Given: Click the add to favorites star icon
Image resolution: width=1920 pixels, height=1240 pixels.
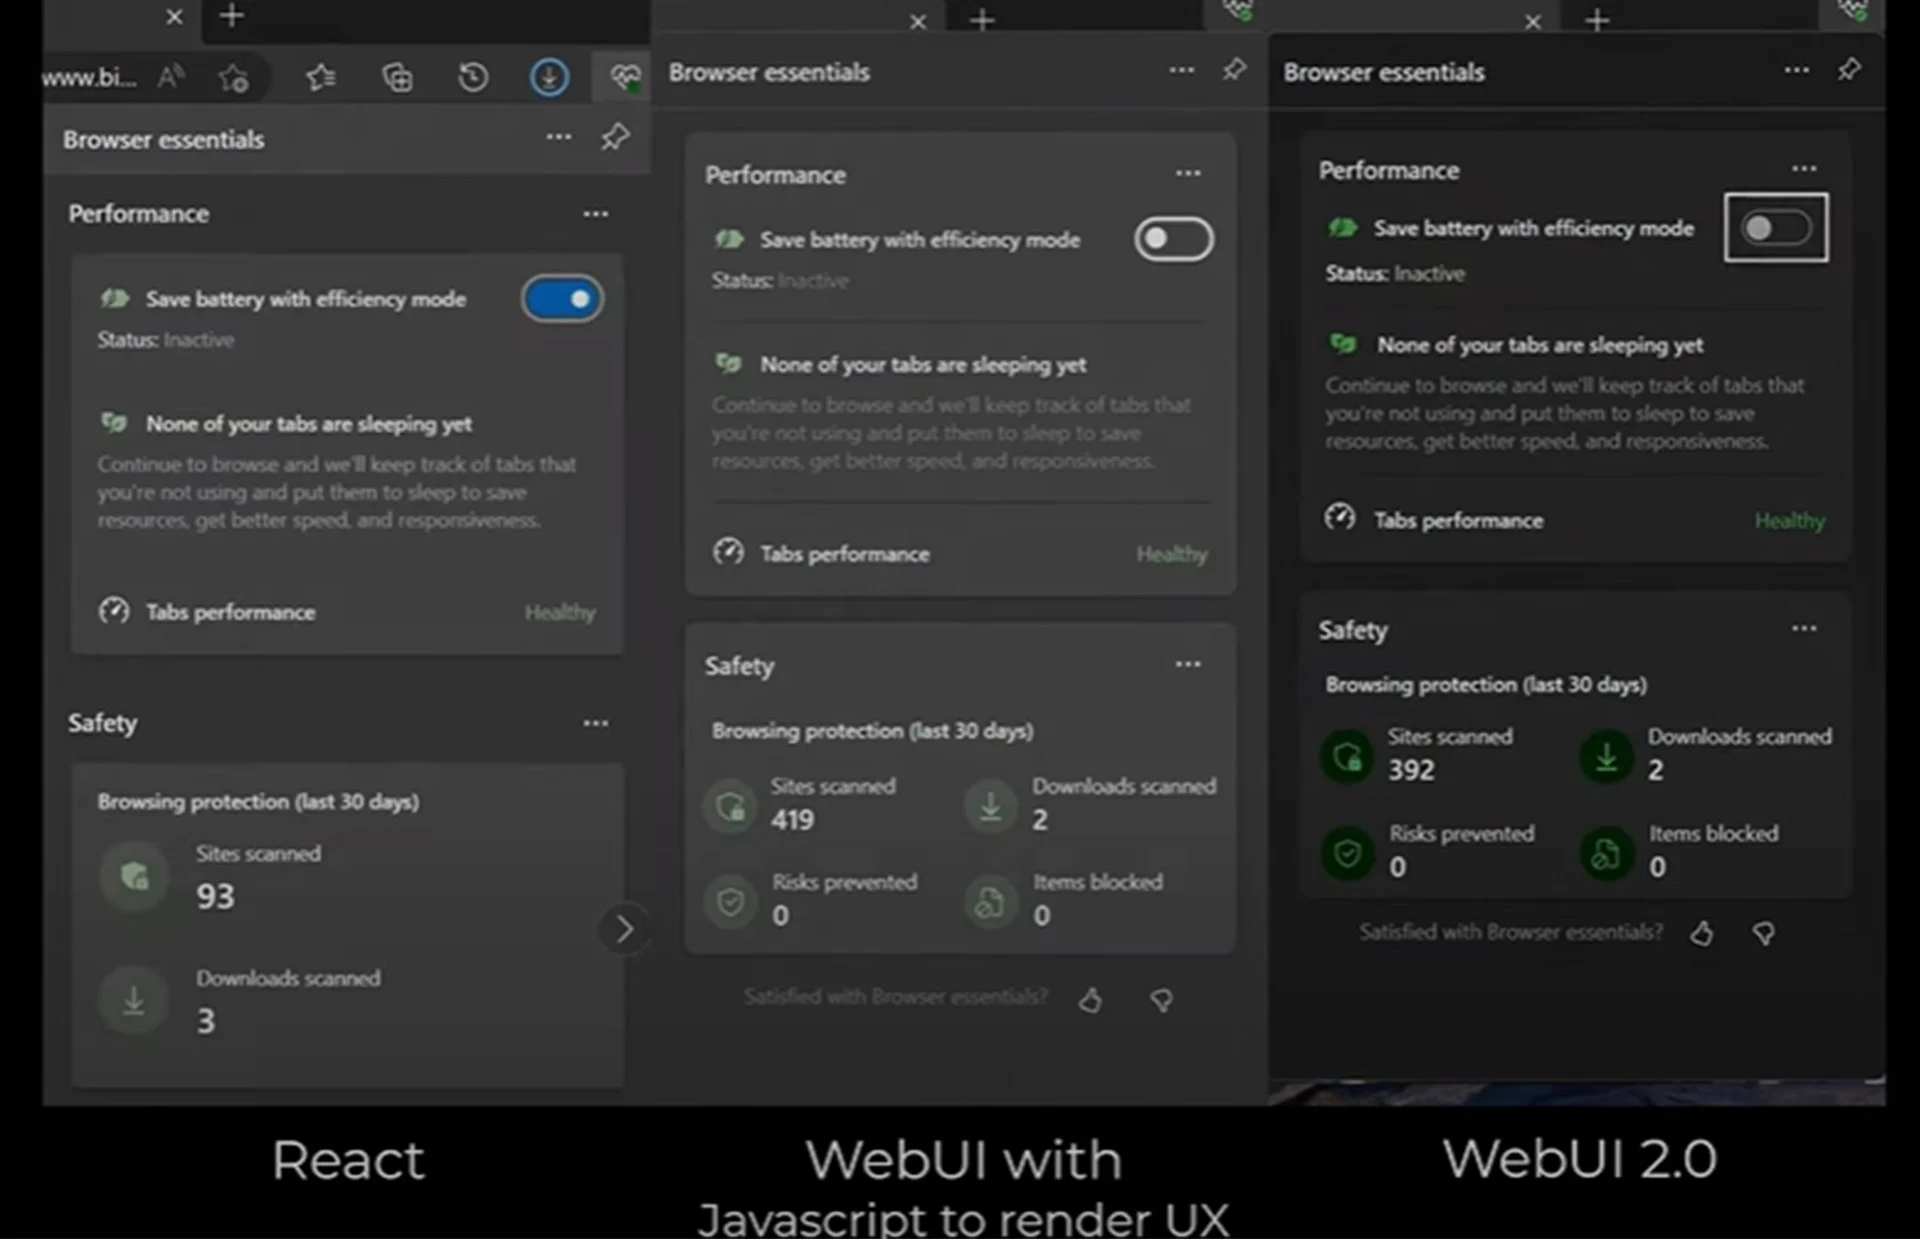Looking at the screenshot, I should click(x=233, y=77).
